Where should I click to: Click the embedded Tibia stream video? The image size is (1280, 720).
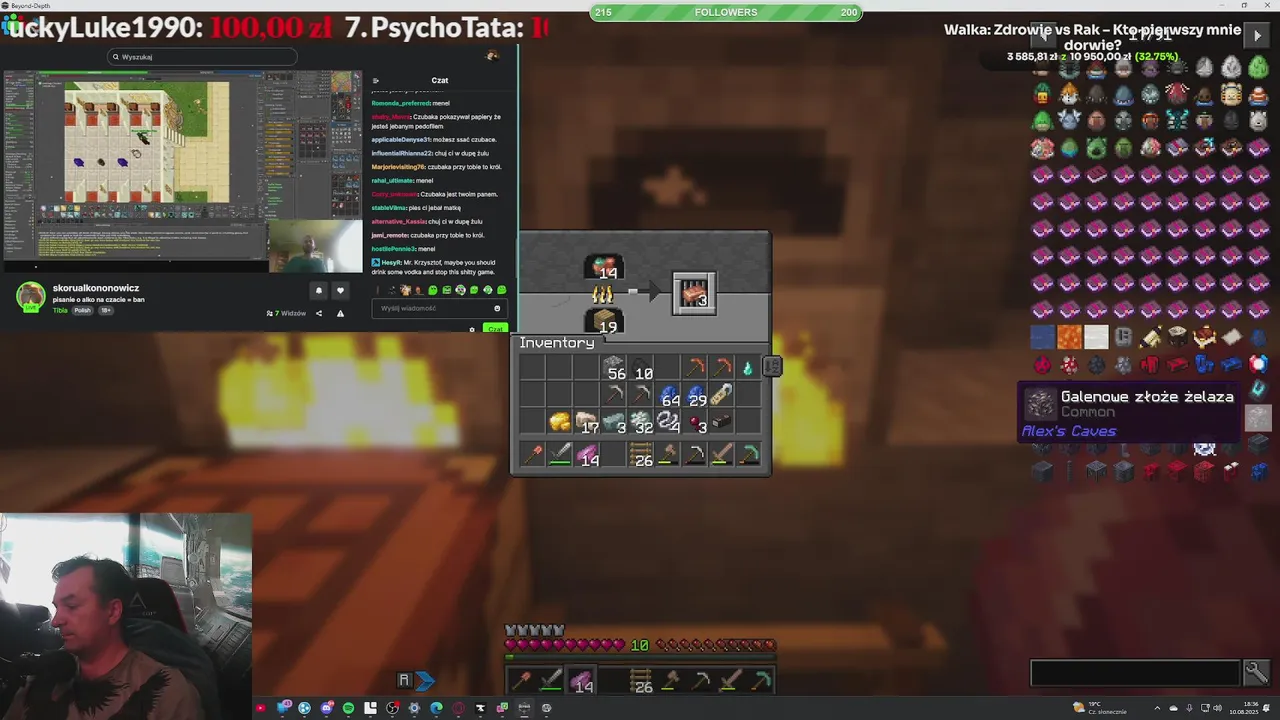coord(183,171)
